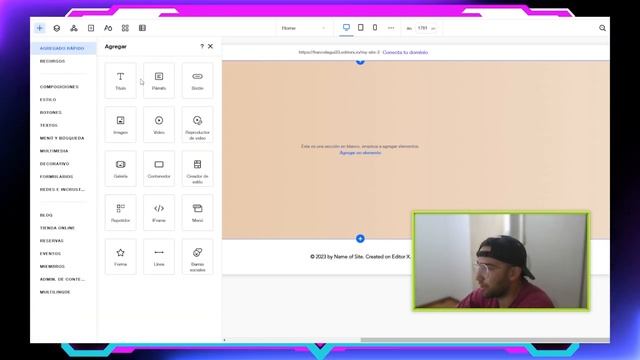The image size is (640, 360).
Task: Open the Layers panel icon
Action: pos(57,28)
